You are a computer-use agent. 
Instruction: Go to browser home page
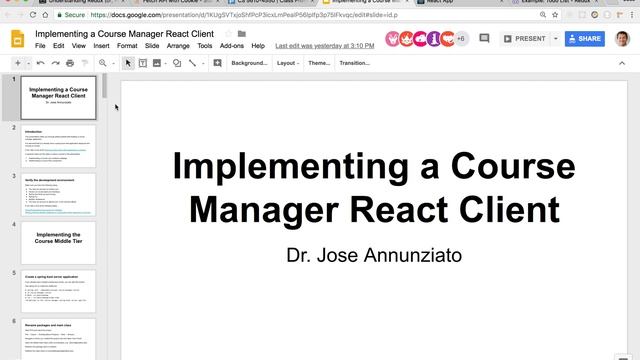click(45, 15)
